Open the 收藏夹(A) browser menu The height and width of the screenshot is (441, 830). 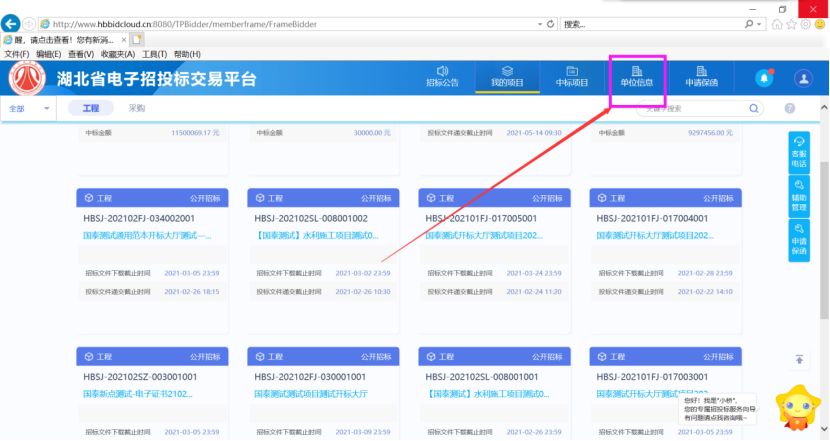click(x=118, y=54)
